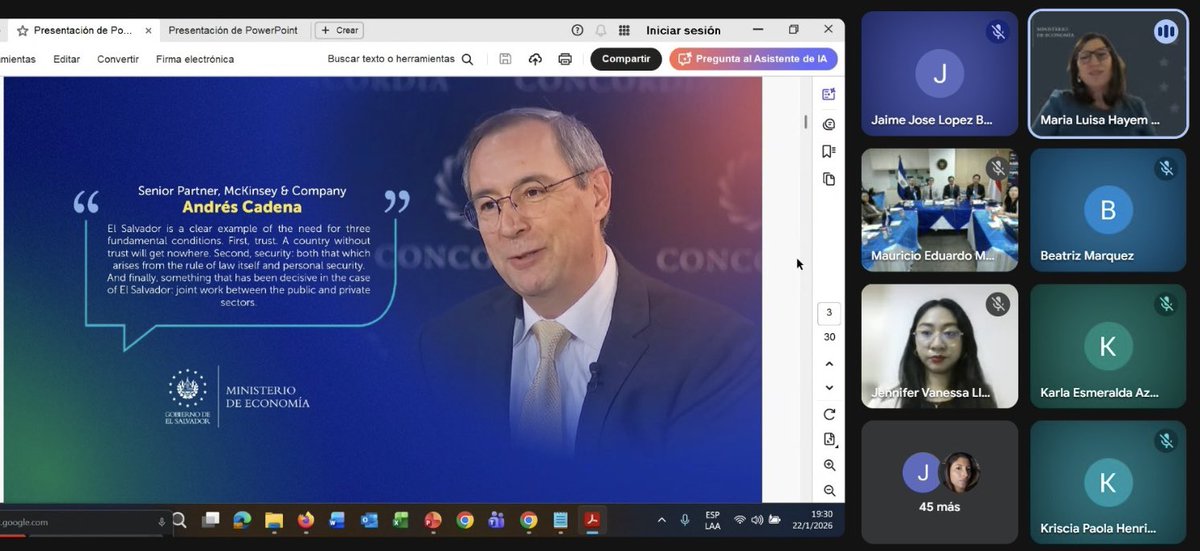Click the current page number box 3
This screenshot has height=551, width=1200.
tap(829, 313)
